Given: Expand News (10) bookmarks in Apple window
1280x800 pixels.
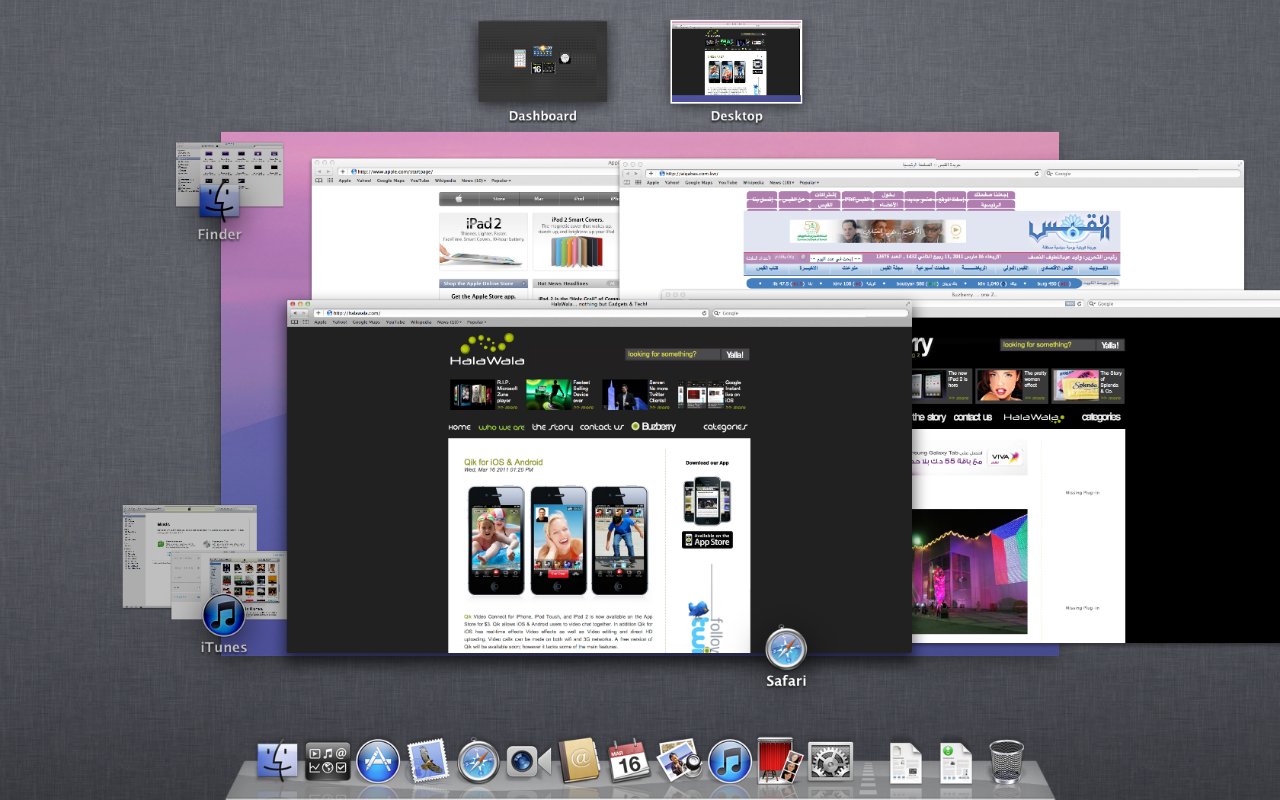Looking at the screenshot, I should pos(474,181).
